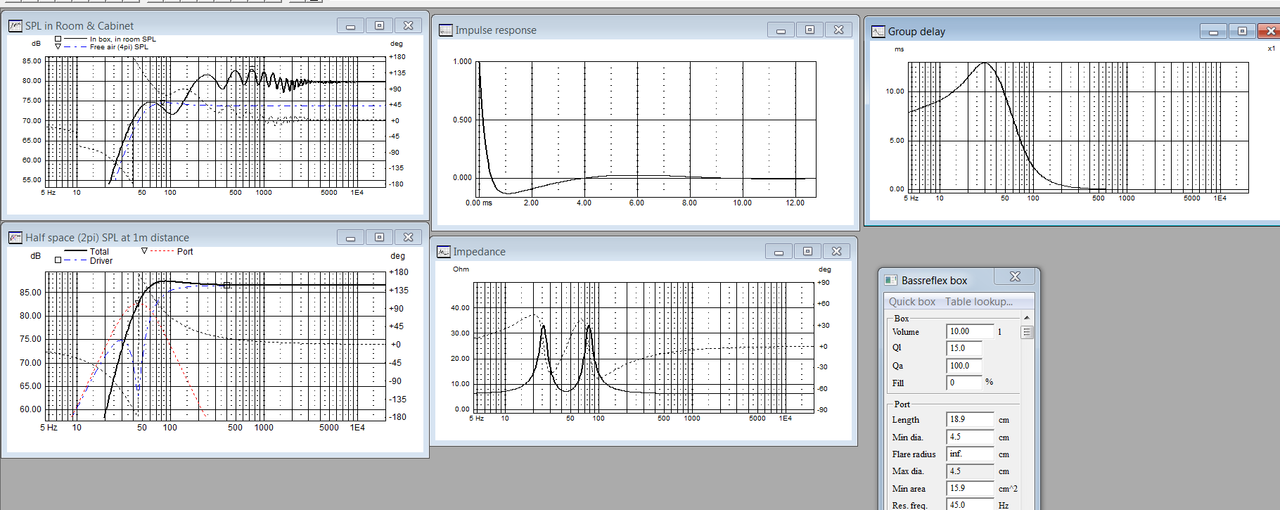1280x510 pixels.
Task: Click the 'Bassreflex box' title text
Action: 934,281
